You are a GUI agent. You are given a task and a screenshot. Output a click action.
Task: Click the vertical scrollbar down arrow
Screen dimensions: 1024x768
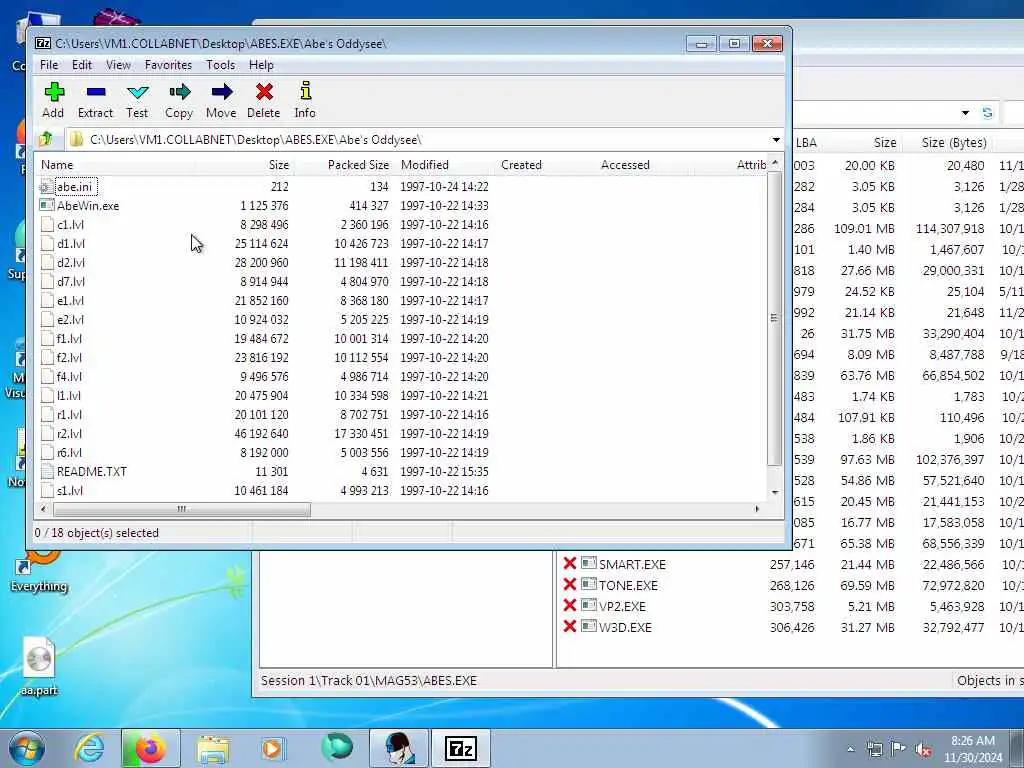(x=775, y=492)
